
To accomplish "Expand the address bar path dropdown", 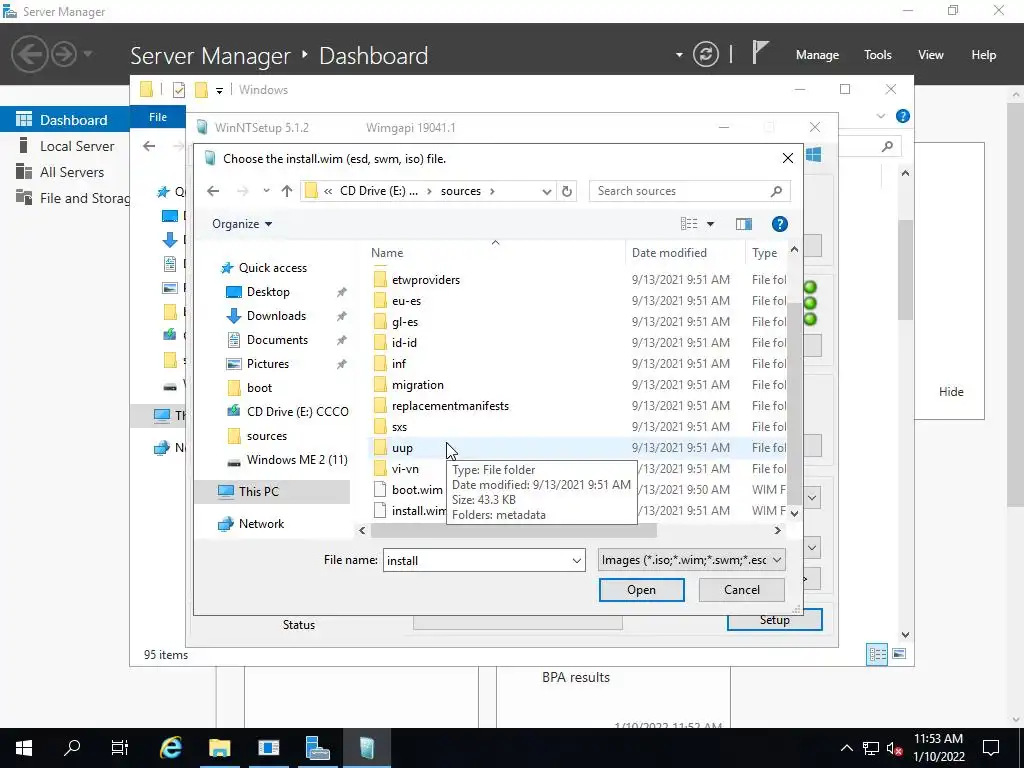I will click(547, 191).
